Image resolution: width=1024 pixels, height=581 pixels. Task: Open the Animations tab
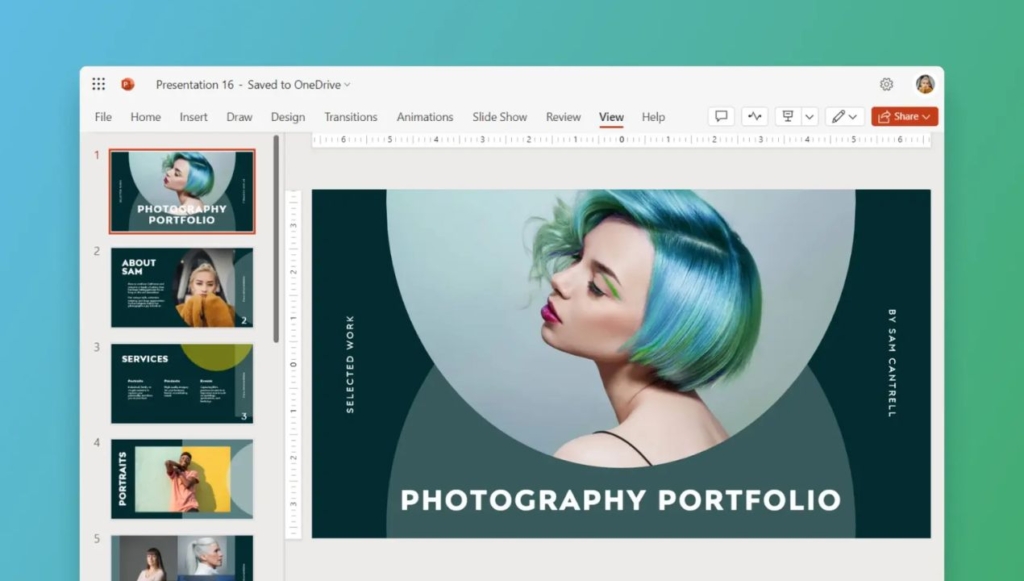click(x=425, y=117)
